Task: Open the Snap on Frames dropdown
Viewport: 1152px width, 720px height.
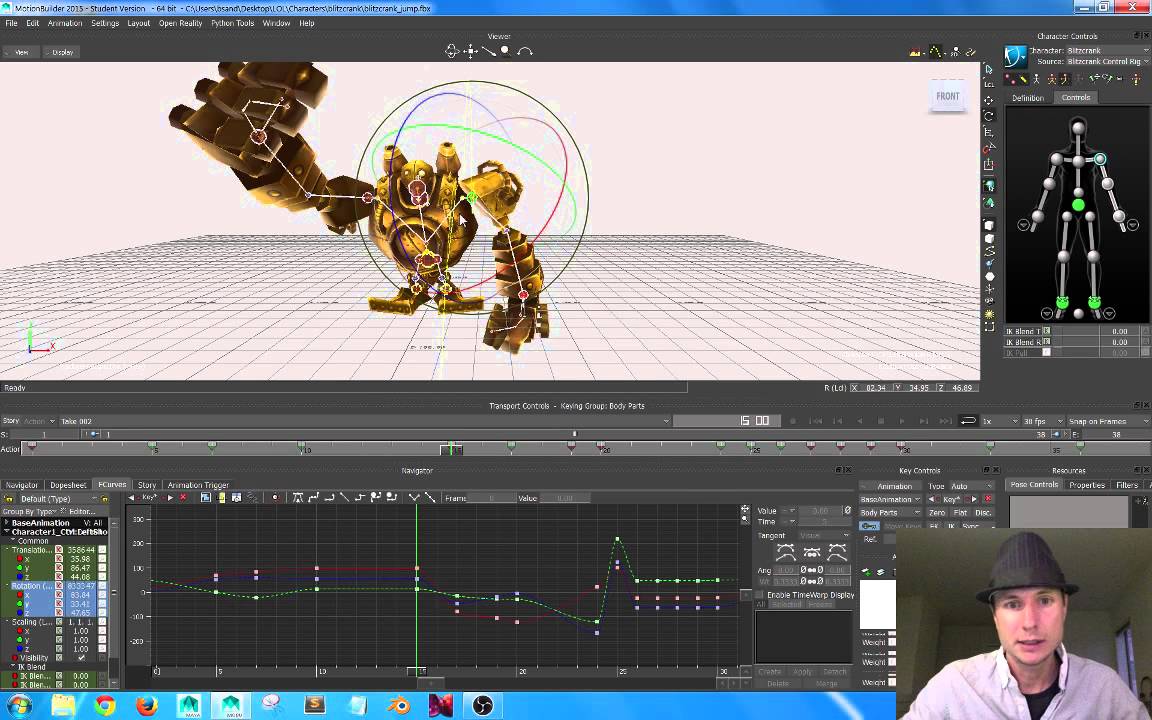Action: pyautogui.click(x=1109, y=421)
